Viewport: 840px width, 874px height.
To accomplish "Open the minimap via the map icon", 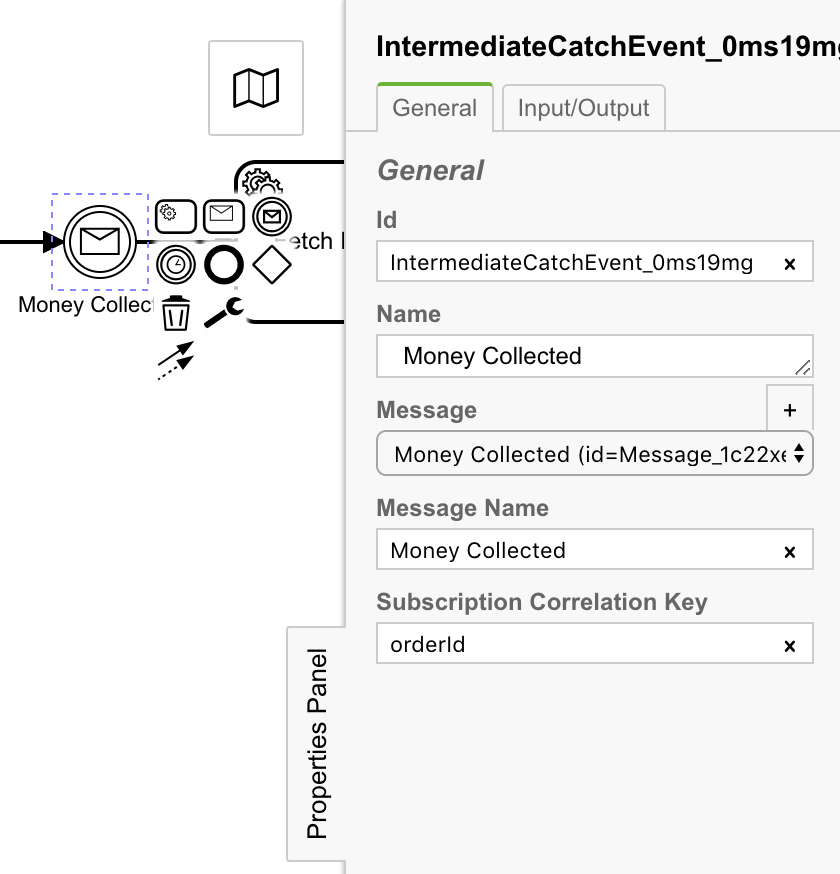I will click(x=255, y=89).
